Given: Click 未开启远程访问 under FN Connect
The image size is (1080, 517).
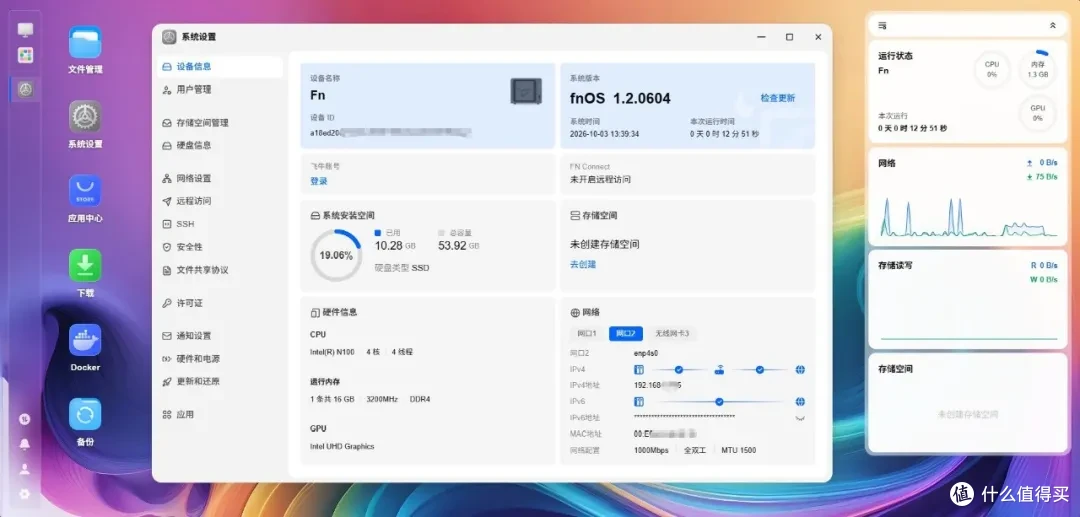Looking at the screenshot, I should click(600, 180).
